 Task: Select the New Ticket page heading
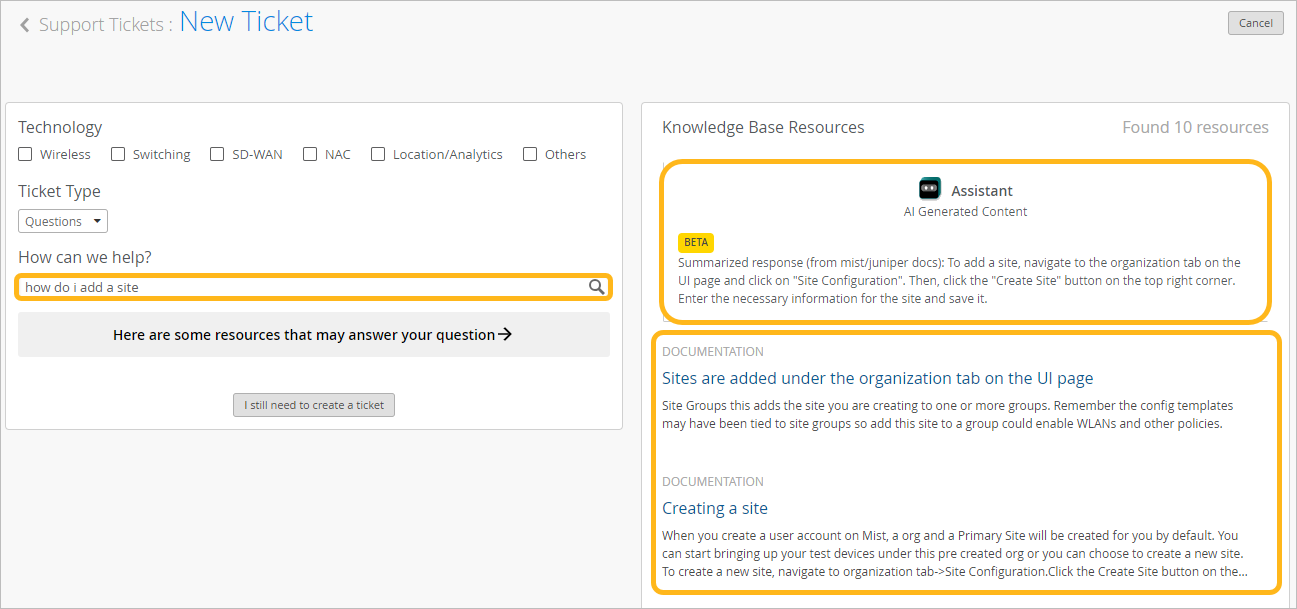point(246,21)
